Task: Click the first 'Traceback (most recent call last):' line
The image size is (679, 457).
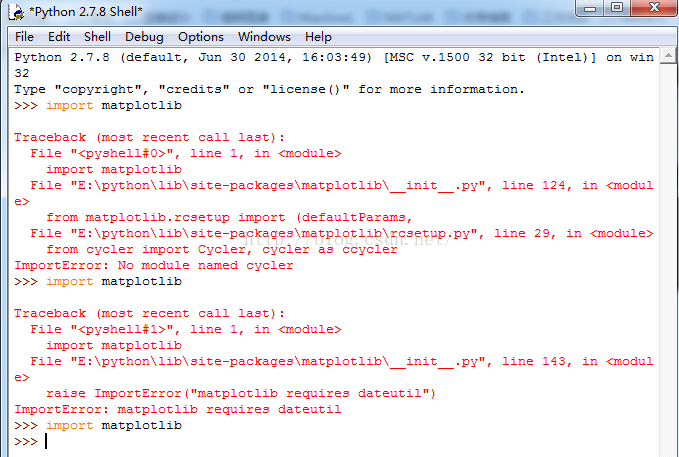Action: pyautogui.click(x=149, y=137)
